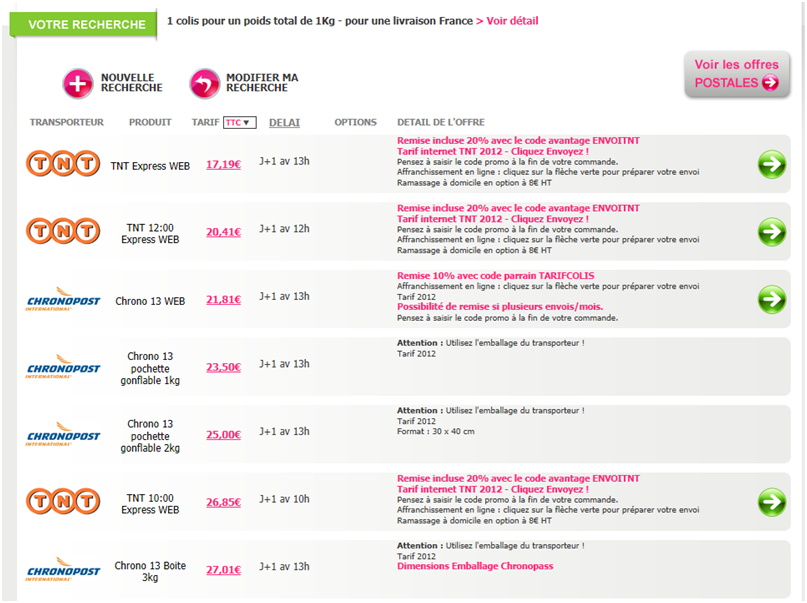Screen dimensions: 807x603
Task: Click the OPTIONS column header
Action: [355, 123]
